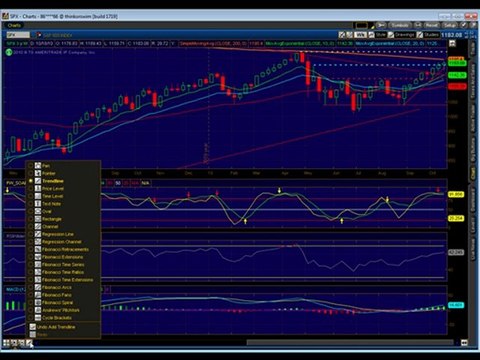Click the MovAvgExponential (CLOSE, 20, 0) label
This screenshot has width=480, height=360.
pos(390,43)
